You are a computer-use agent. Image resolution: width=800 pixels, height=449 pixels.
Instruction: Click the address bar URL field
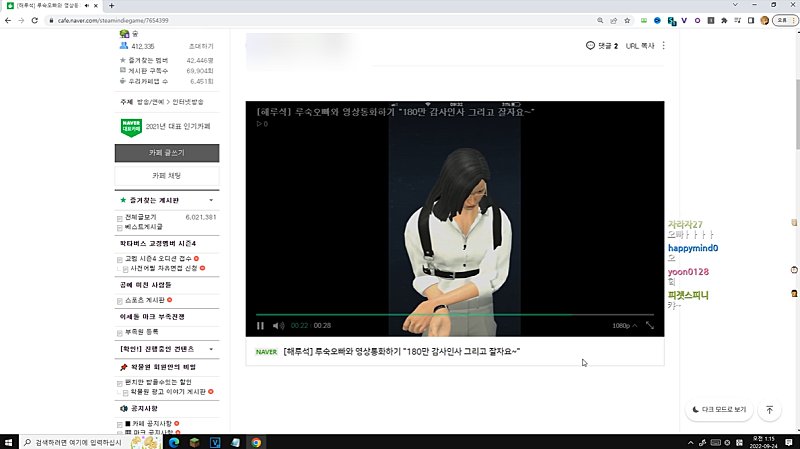coord(321,20)
